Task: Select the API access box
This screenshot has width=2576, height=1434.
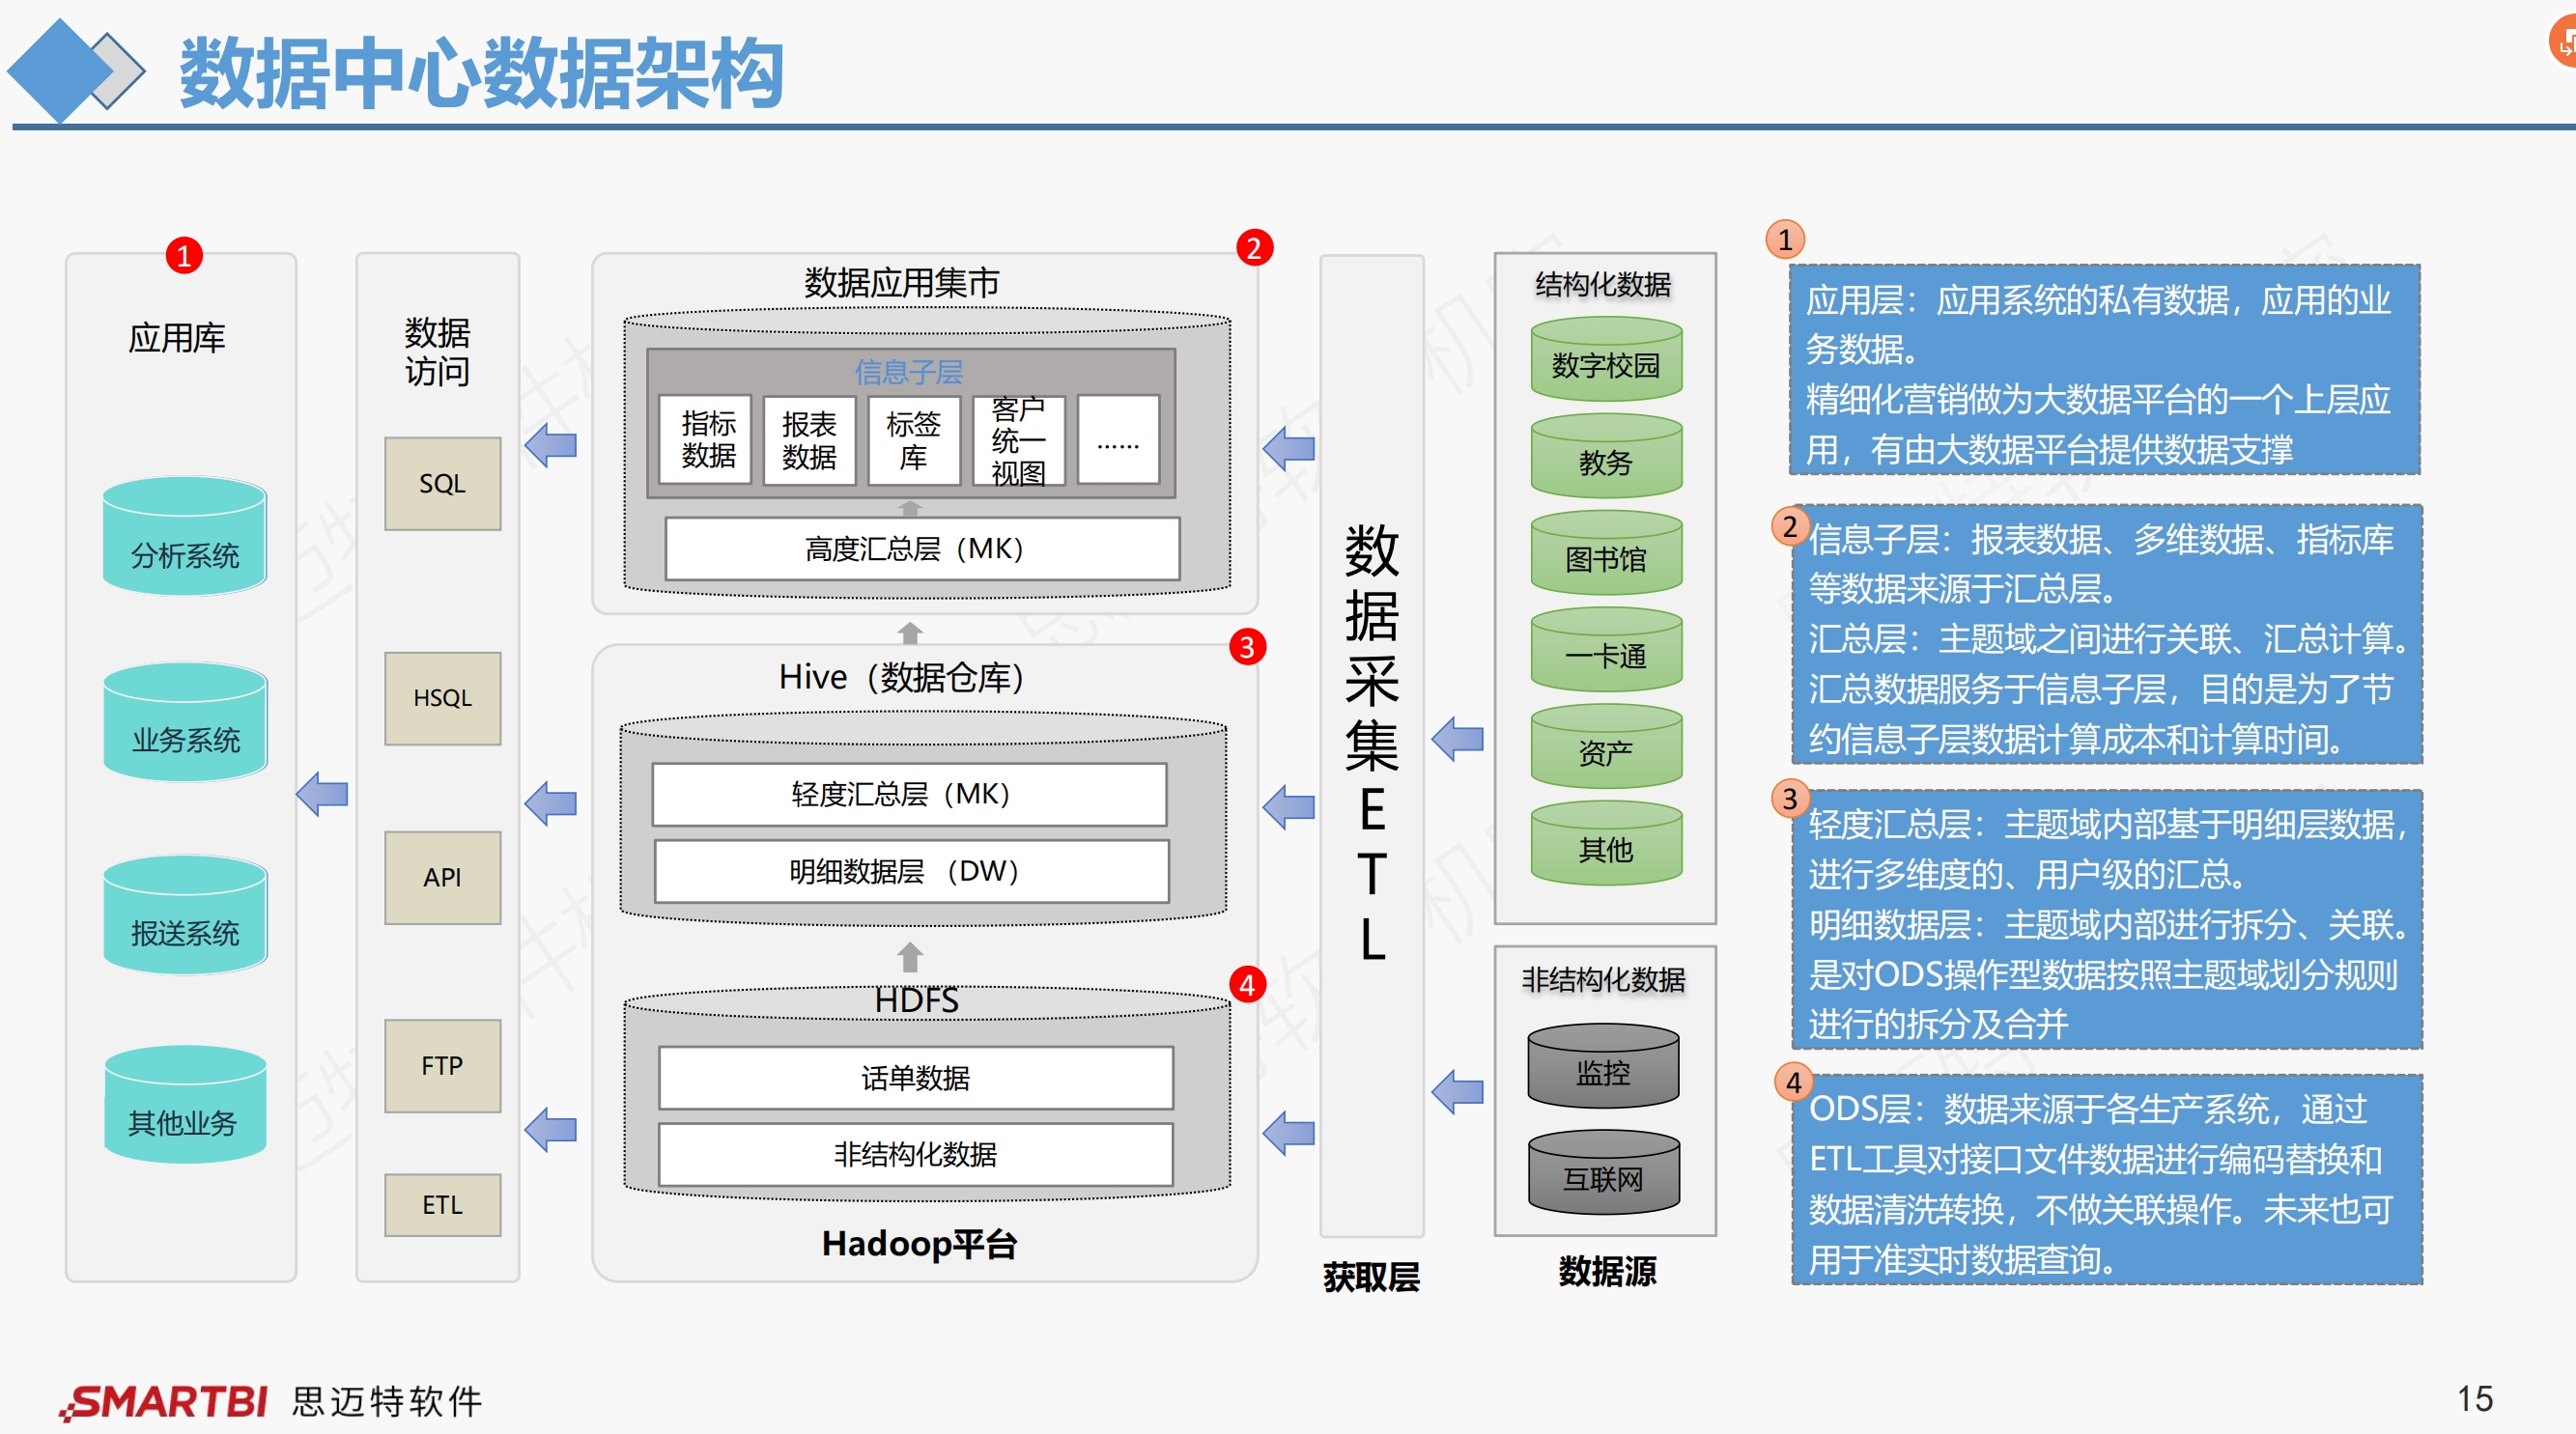Action: tap(442, 877)
